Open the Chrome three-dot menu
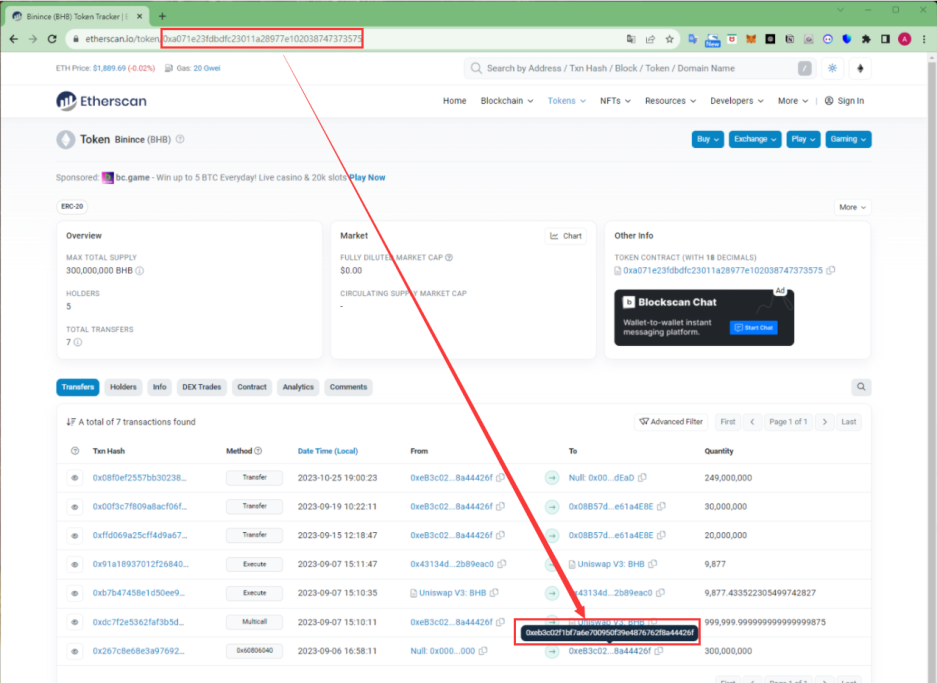 (x=924, y=39)
